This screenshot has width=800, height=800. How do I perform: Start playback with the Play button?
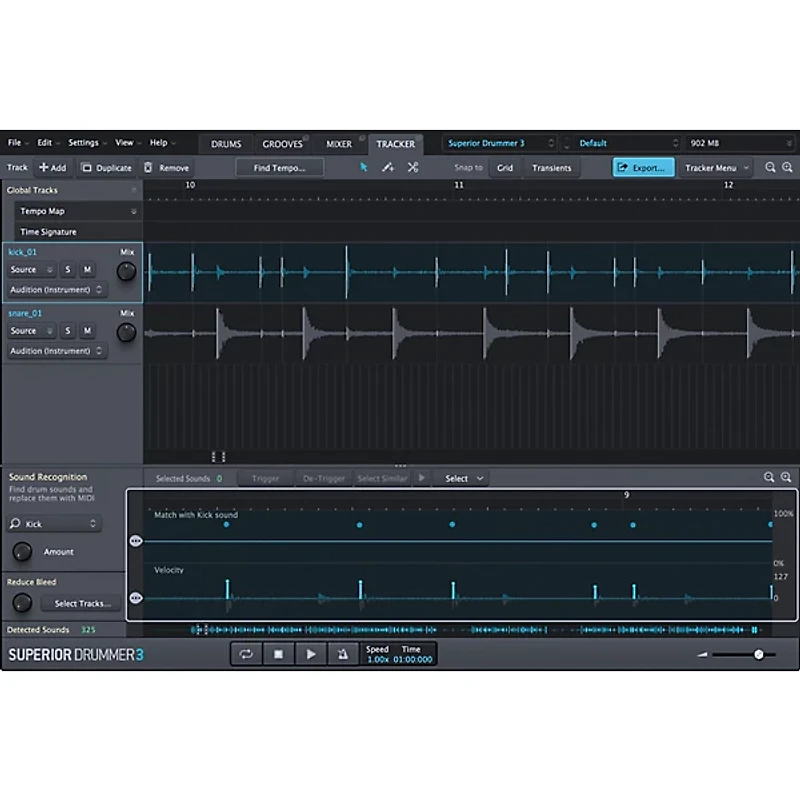click(x=311, y=654)
